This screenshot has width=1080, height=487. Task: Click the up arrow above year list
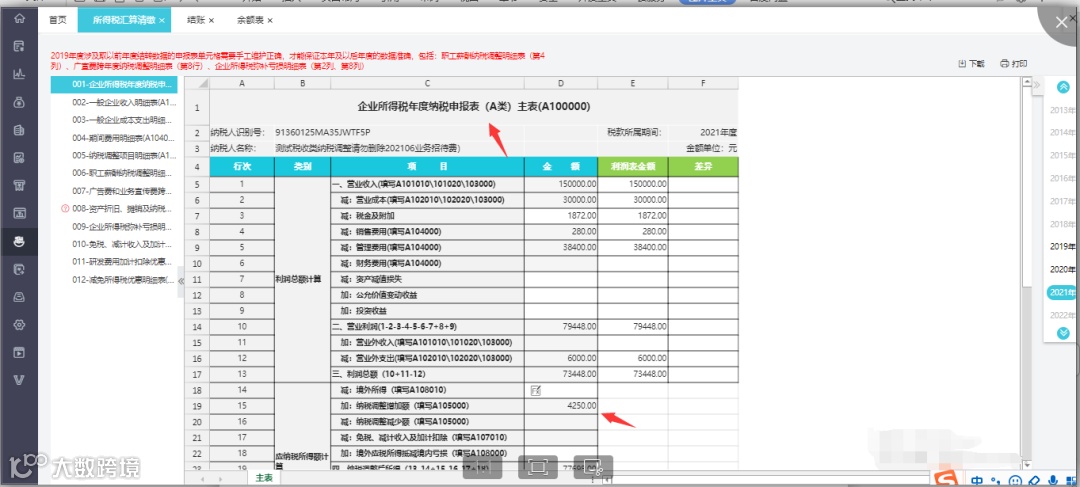1063,87
